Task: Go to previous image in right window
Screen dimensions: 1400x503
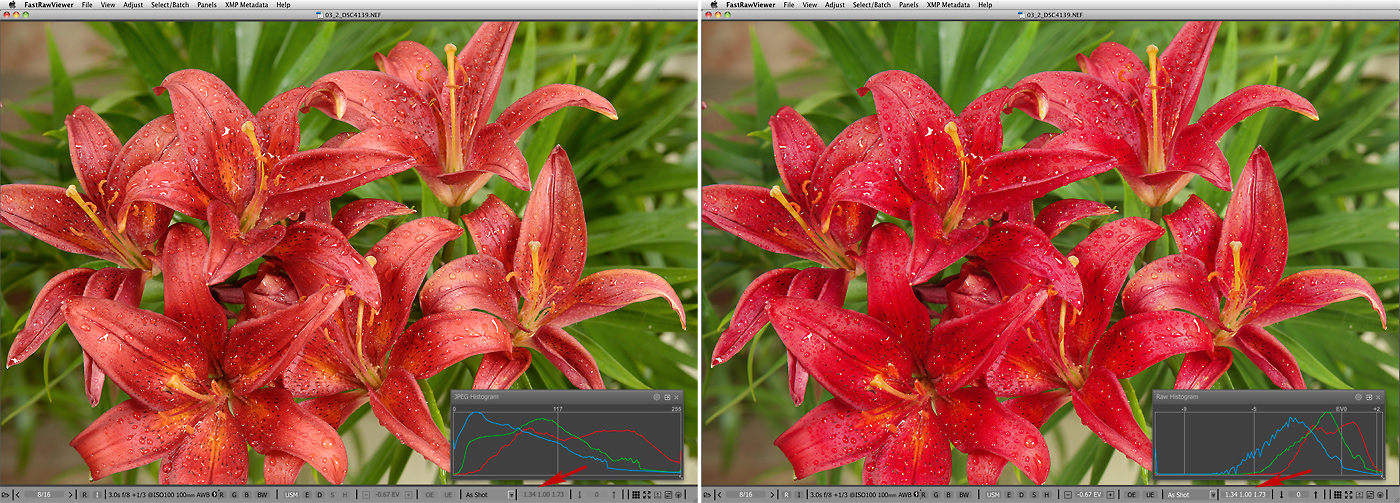Action: tap(717, 495)
